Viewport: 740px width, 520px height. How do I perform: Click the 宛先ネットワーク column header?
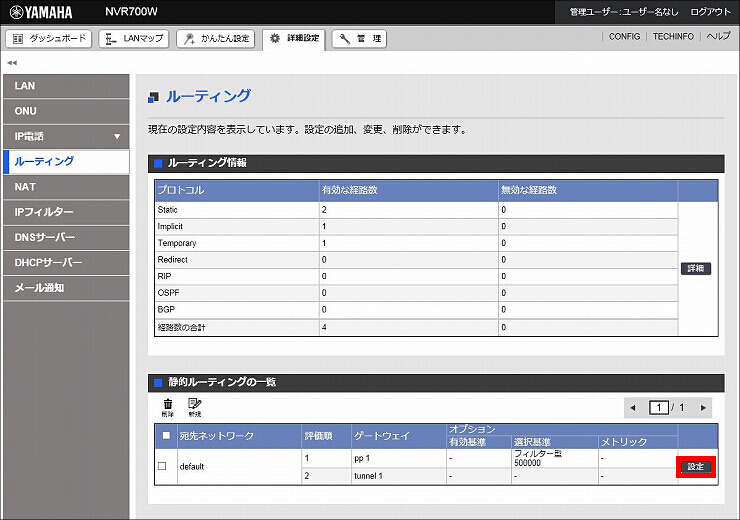(239, 436)
